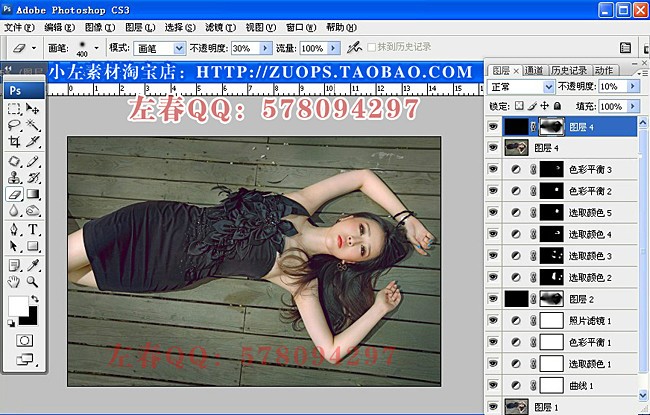Toggle lock position in Layers panel
650x415 pixels.
[x=545, y=106]
